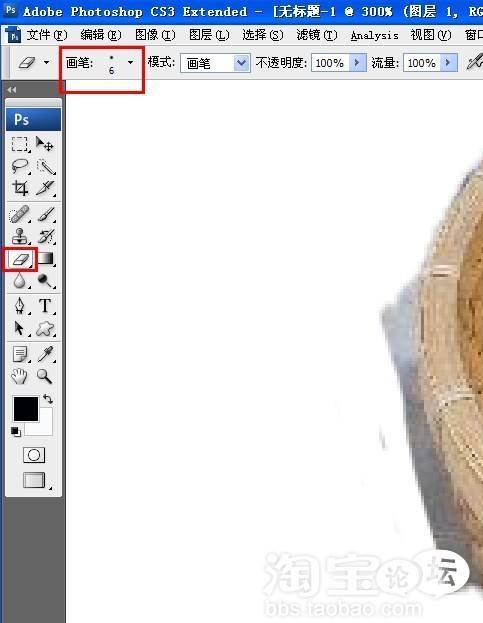Choose the Lasso tool

coord(19,166)
